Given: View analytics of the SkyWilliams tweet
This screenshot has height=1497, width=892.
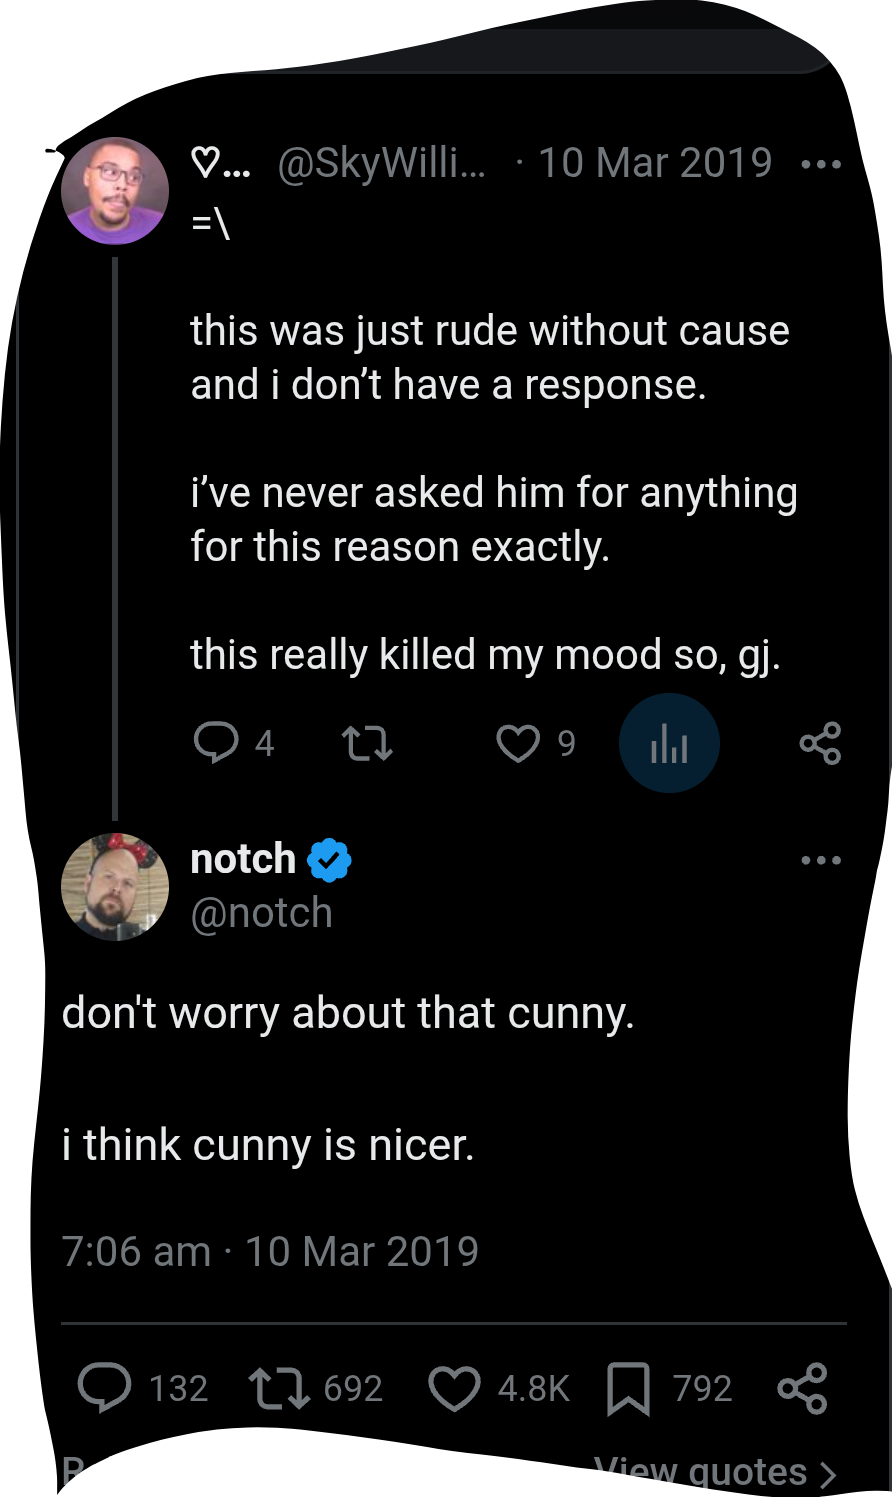Looking at the screenshot, I should pyautogui.click(x=669, y=743).
